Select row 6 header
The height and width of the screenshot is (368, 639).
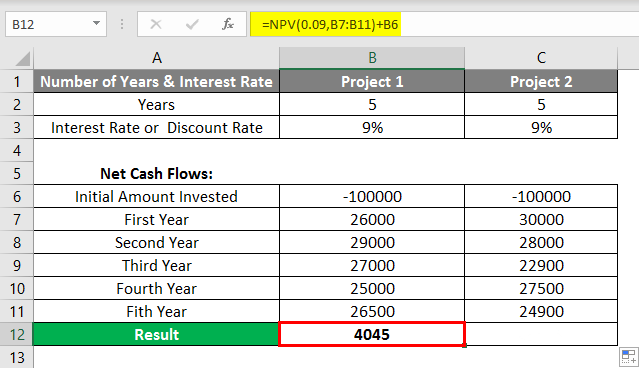17,196
